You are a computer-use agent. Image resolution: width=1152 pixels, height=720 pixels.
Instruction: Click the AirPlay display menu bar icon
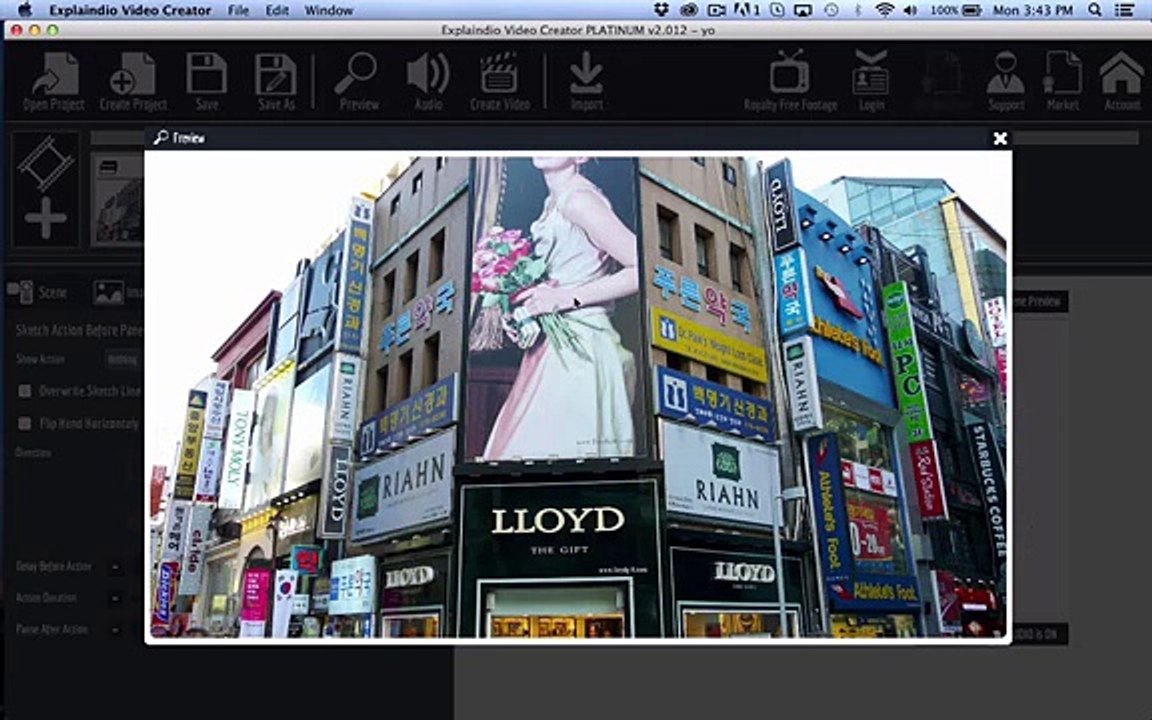point(803,10)
